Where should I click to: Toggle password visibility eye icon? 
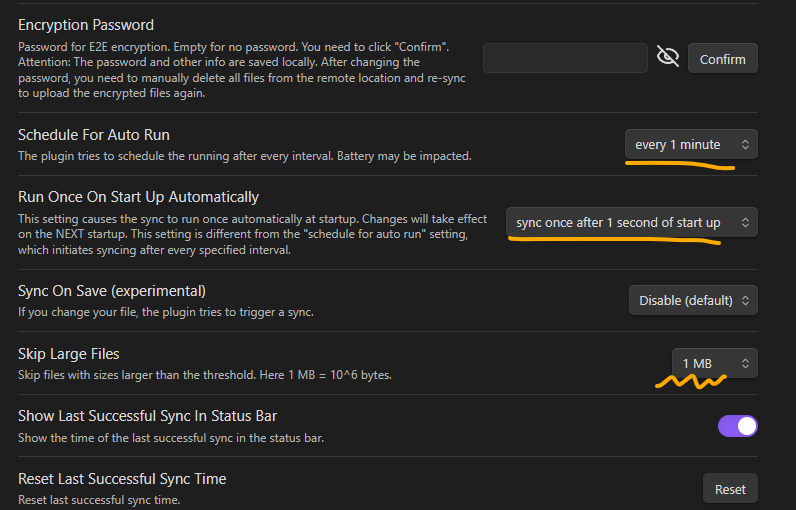668,56
